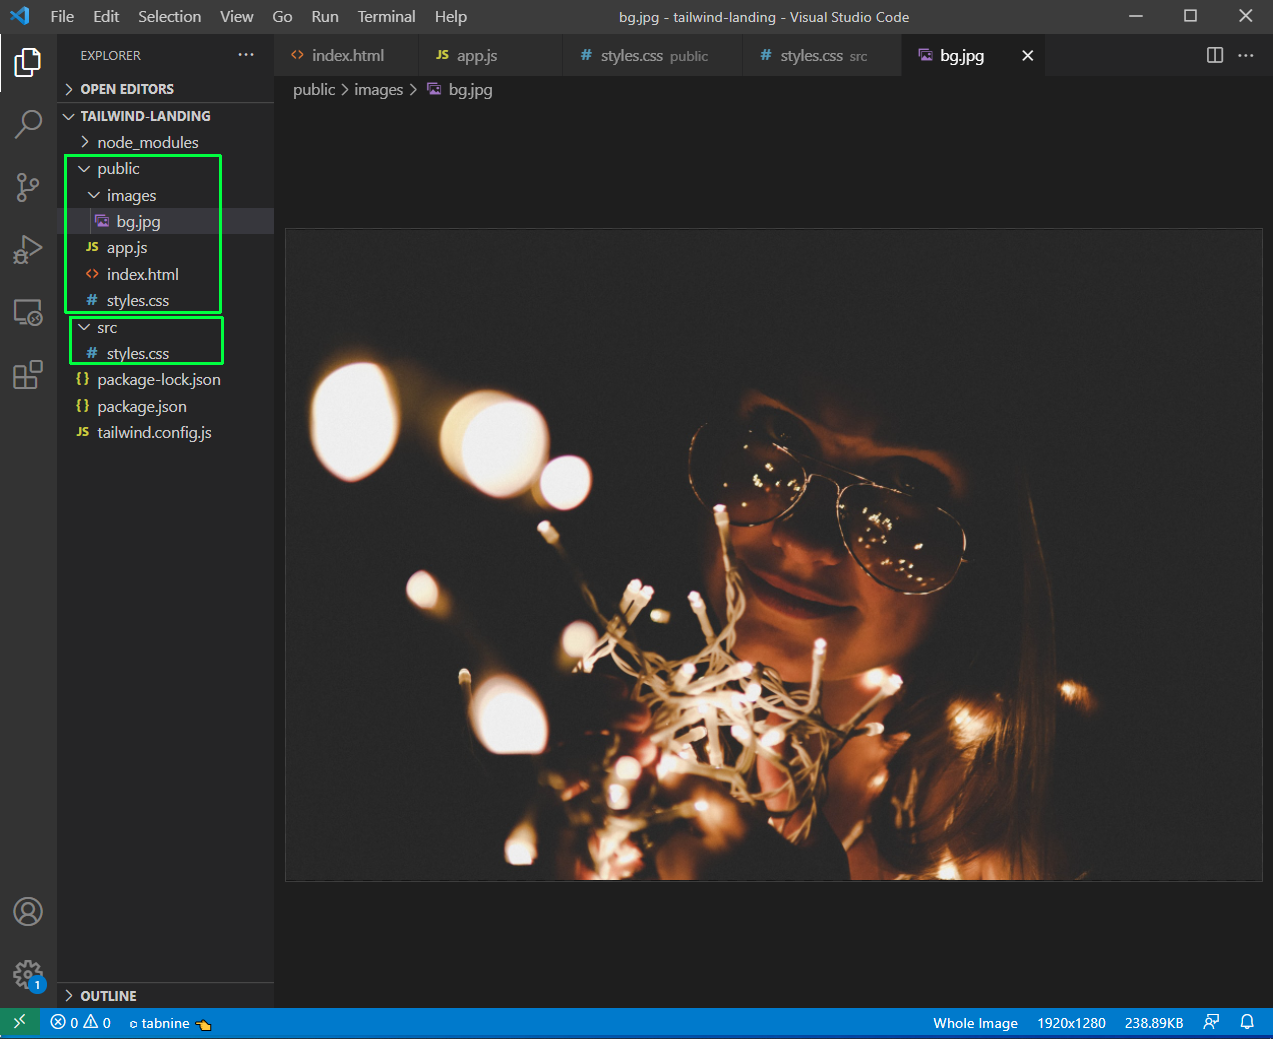Viewport: 1273px width, 1039px height.
Task: Click the tabnine status bar item
Action: pos(170,1023)
